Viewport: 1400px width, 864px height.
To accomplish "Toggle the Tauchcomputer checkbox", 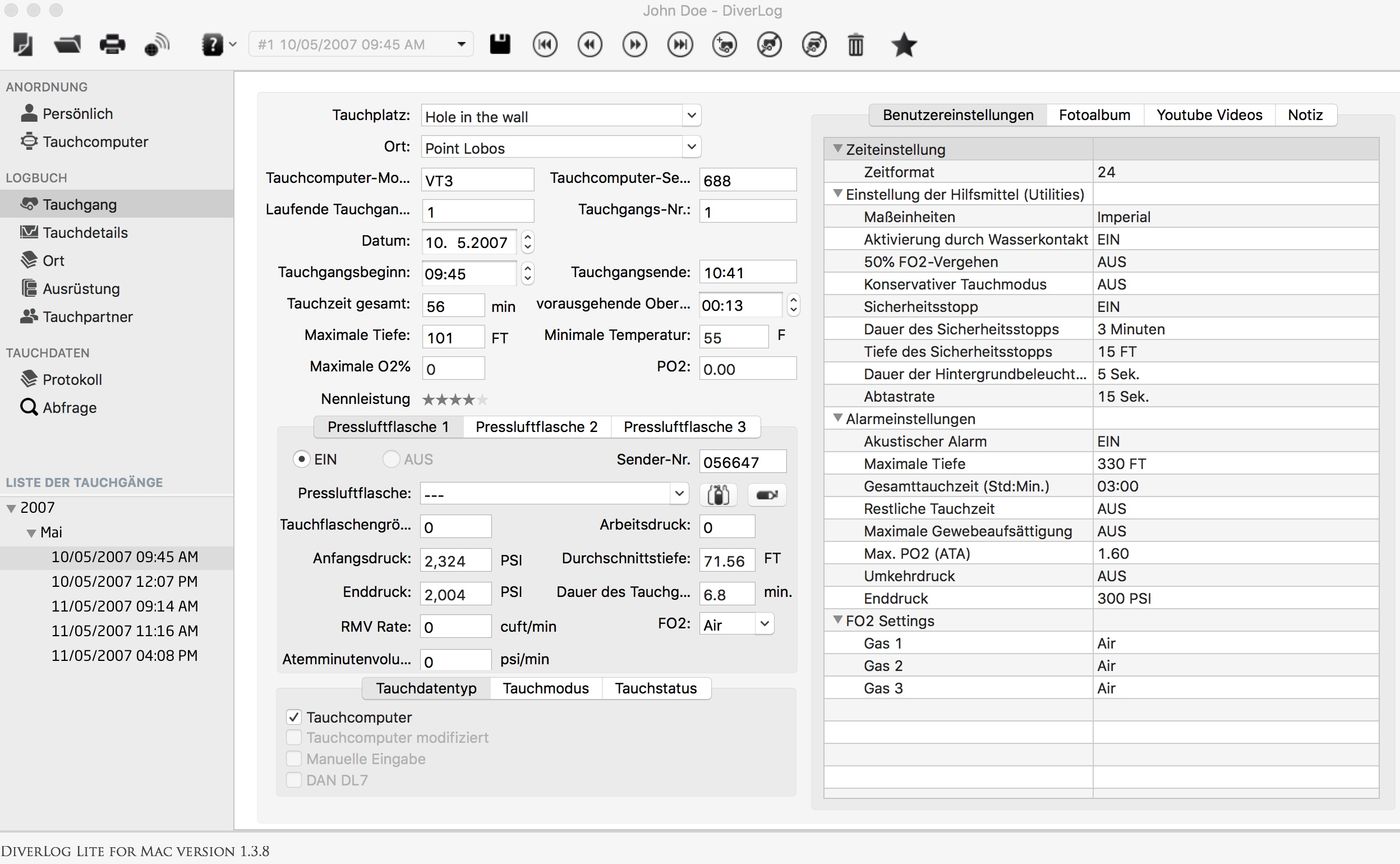I will (294, 717).
